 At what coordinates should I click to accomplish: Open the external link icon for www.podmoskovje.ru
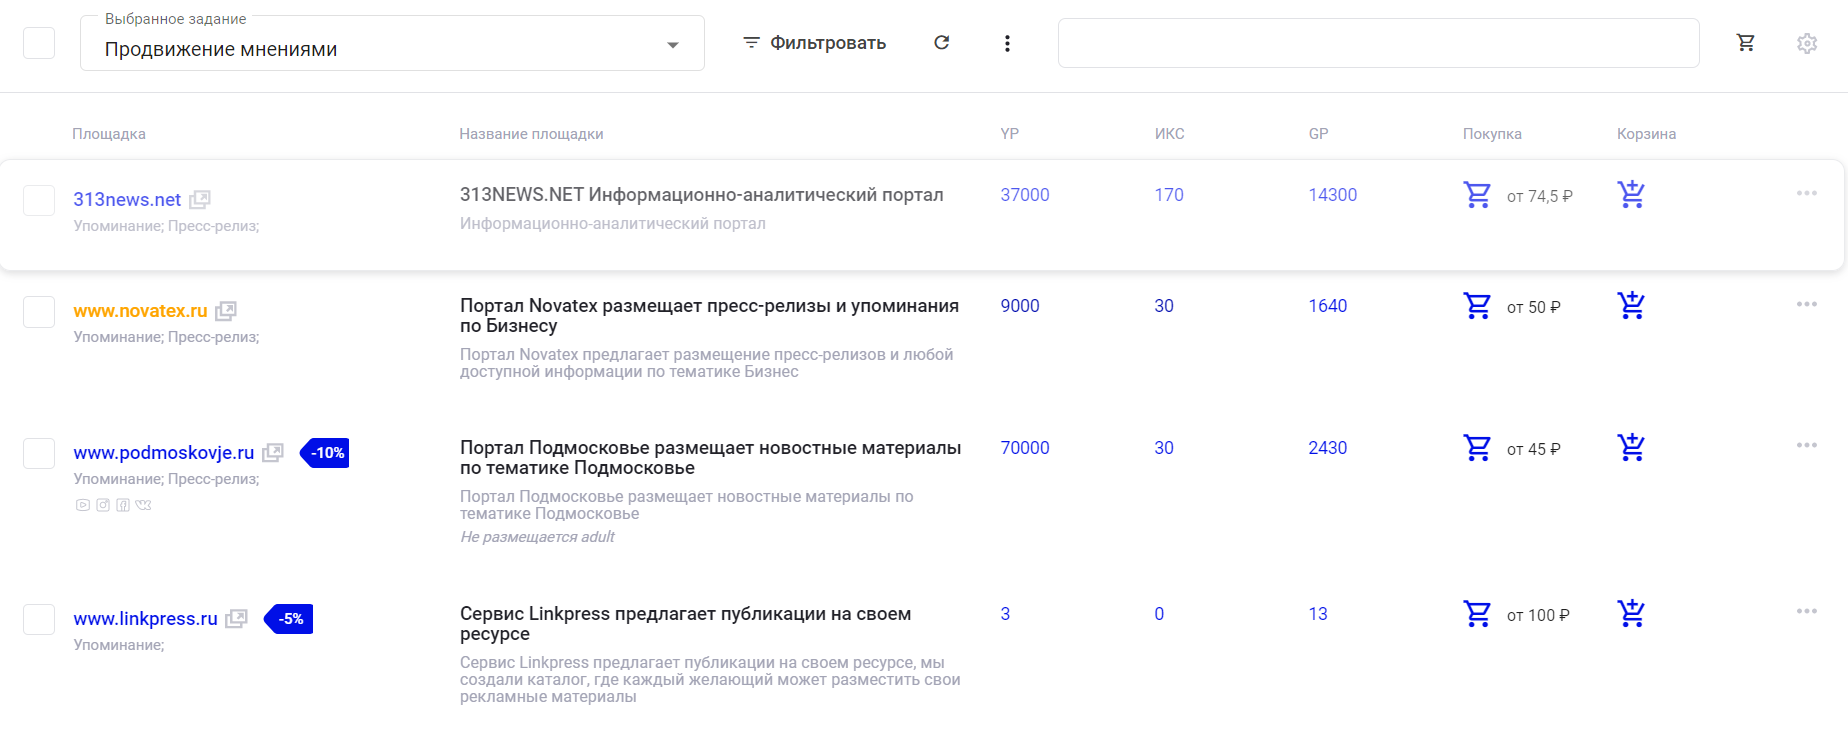tap(273, 453)
